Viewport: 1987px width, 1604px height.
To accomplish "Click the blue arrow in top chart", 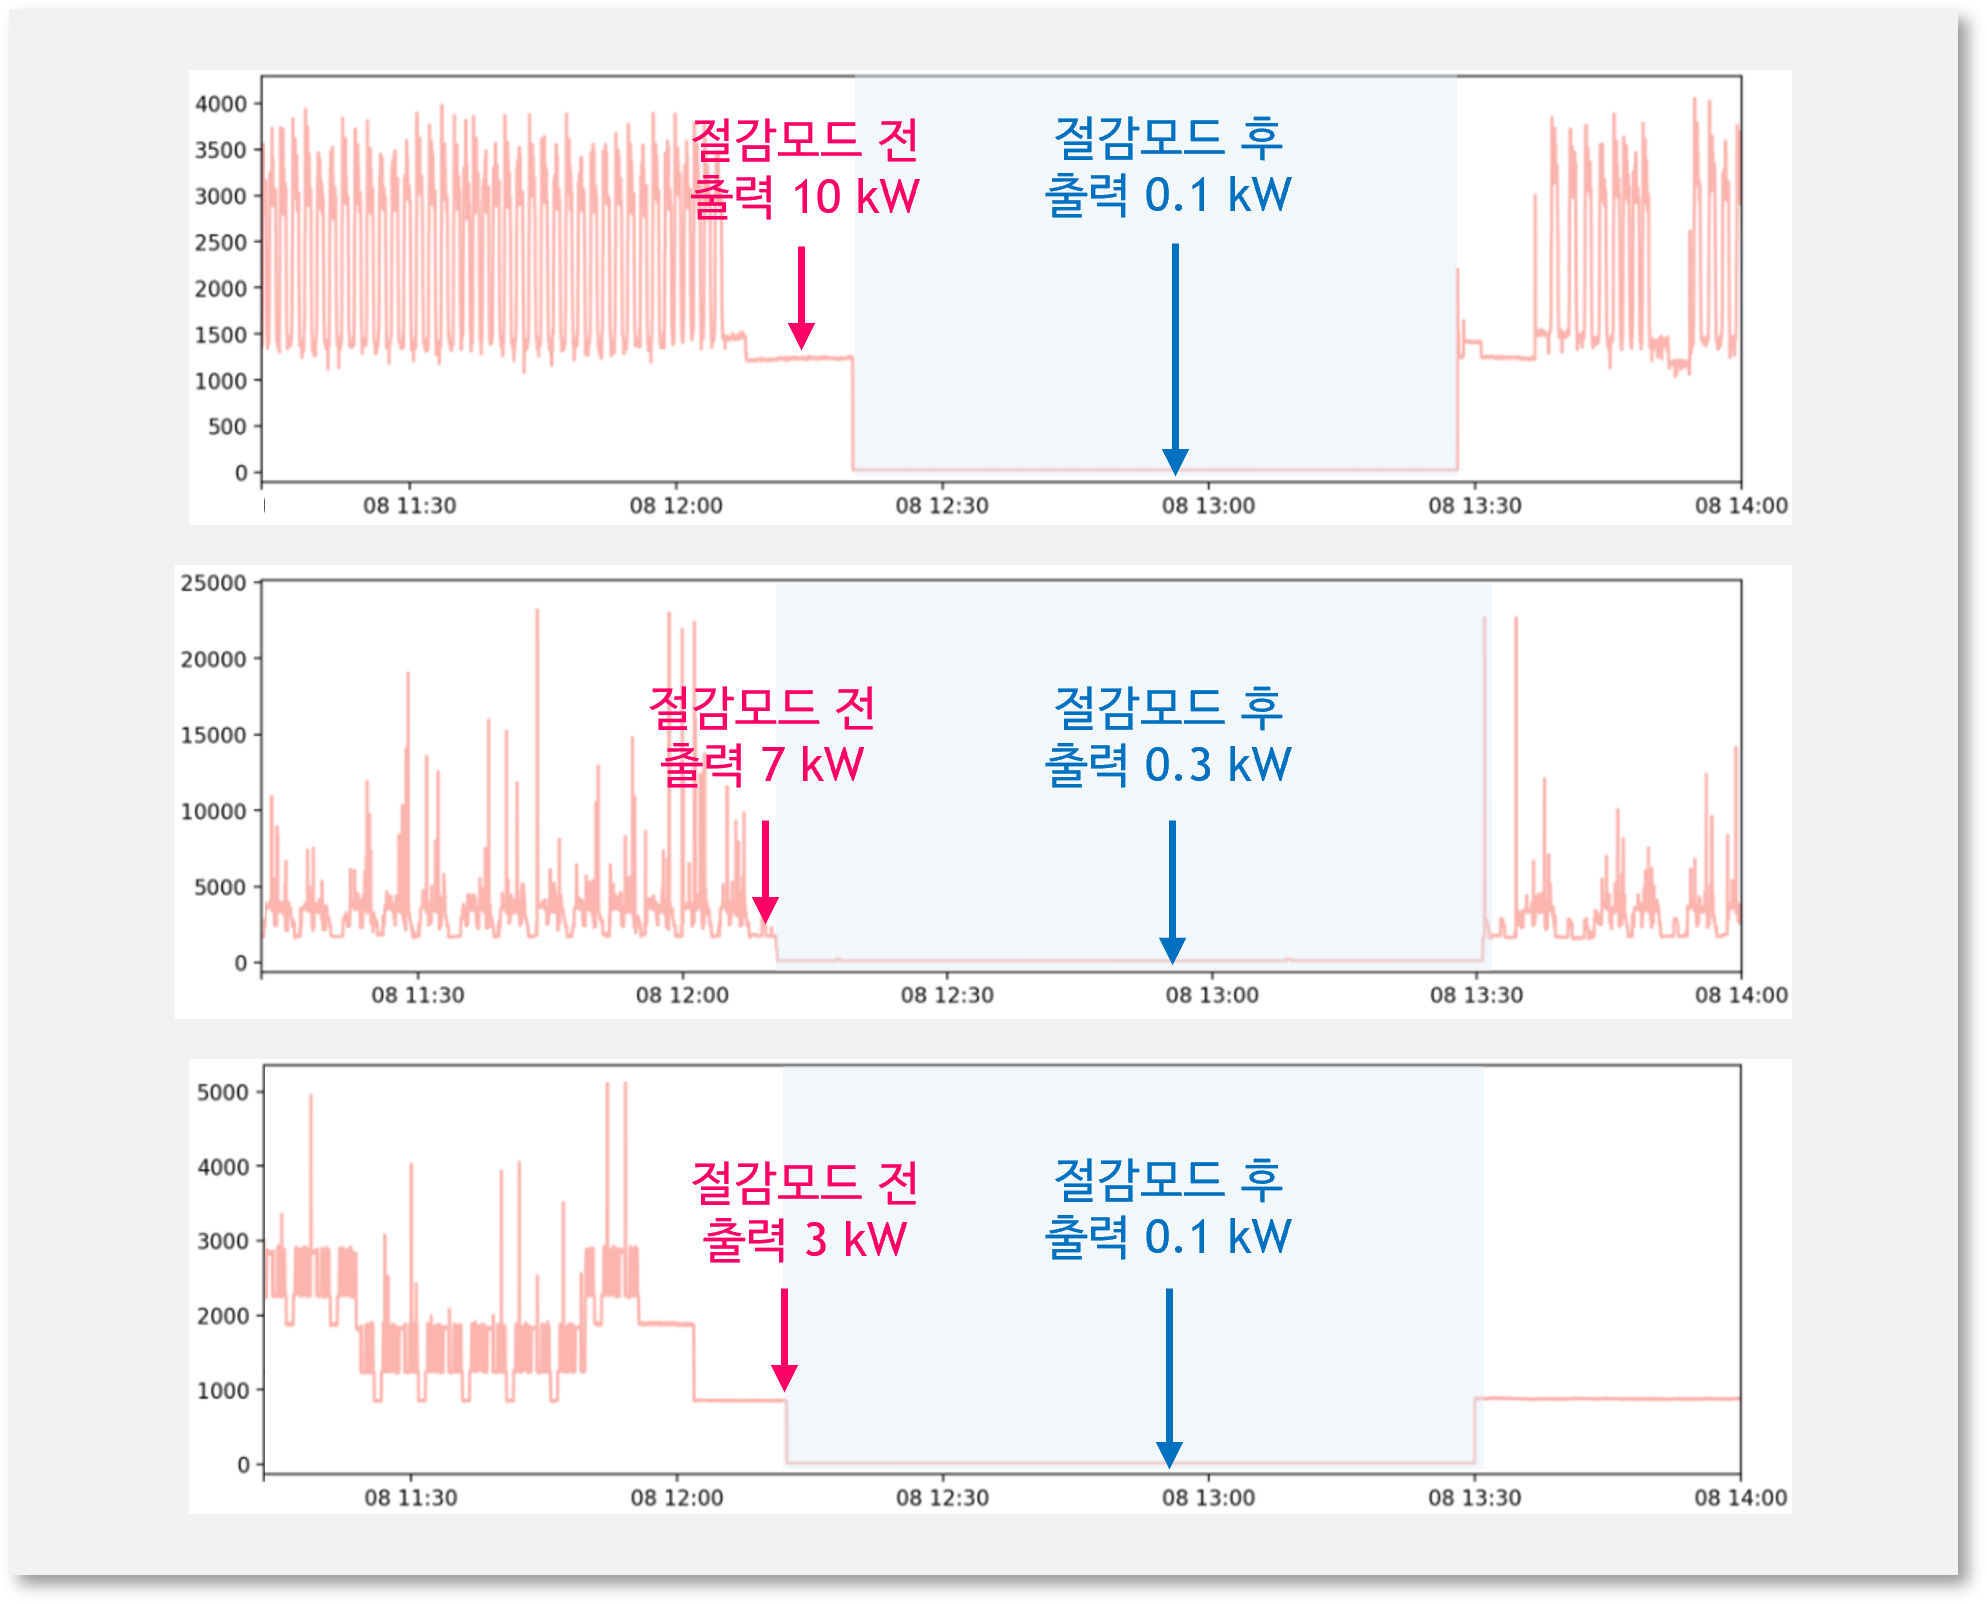I will 1175,358.
